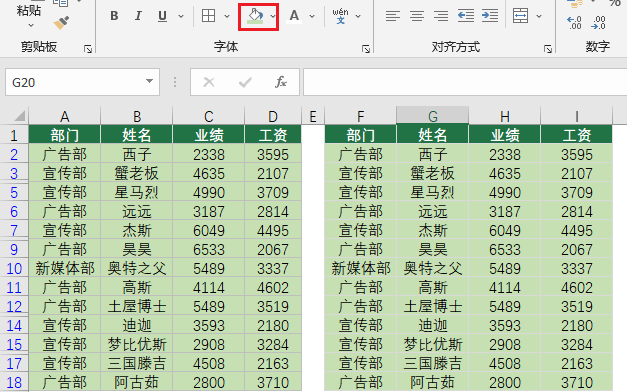Click the Merge and Center icon

click(x=520, y=16)
